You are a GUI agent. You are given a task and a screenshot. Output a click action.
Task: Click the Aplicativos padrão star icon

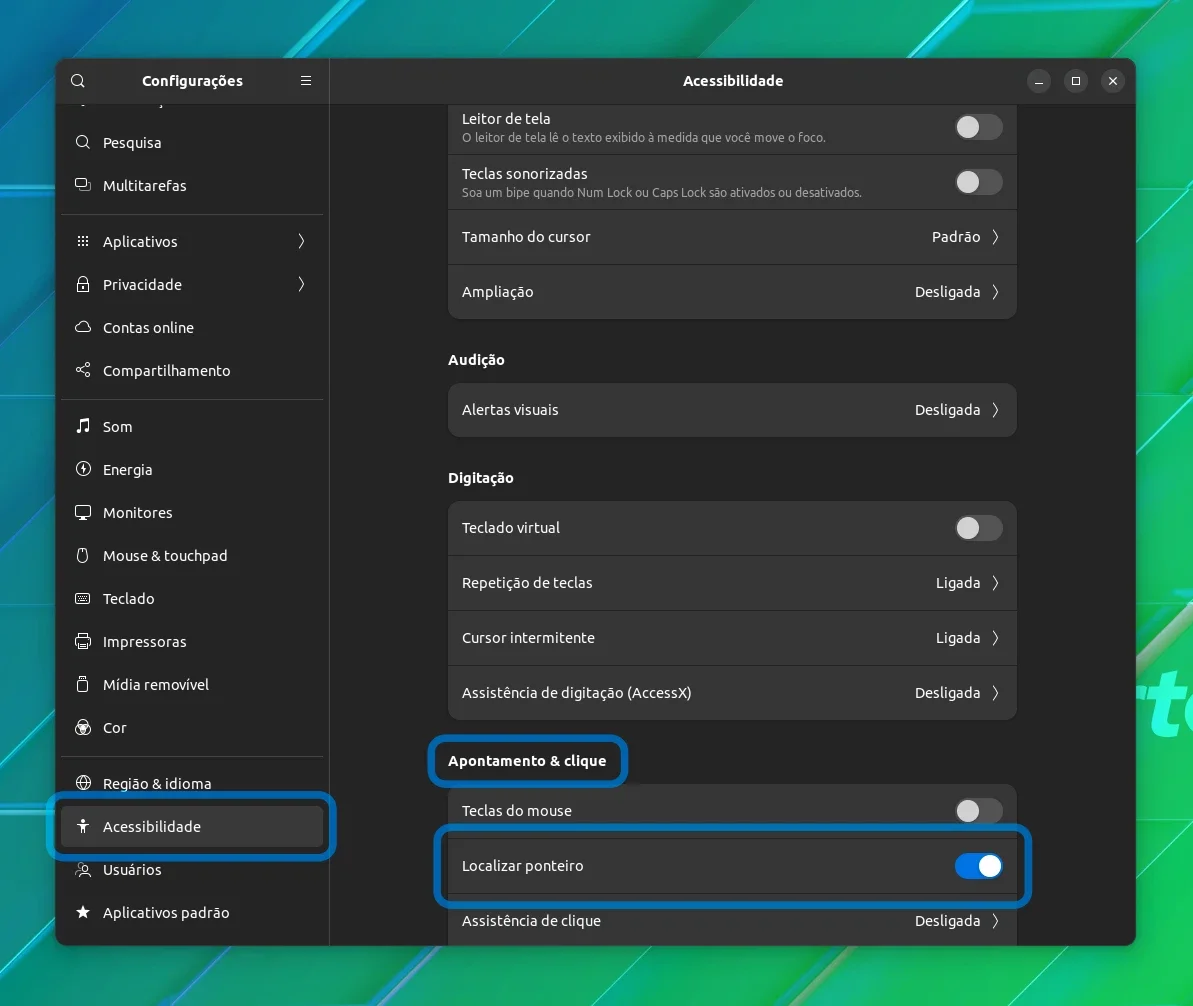tap(83, 912)
